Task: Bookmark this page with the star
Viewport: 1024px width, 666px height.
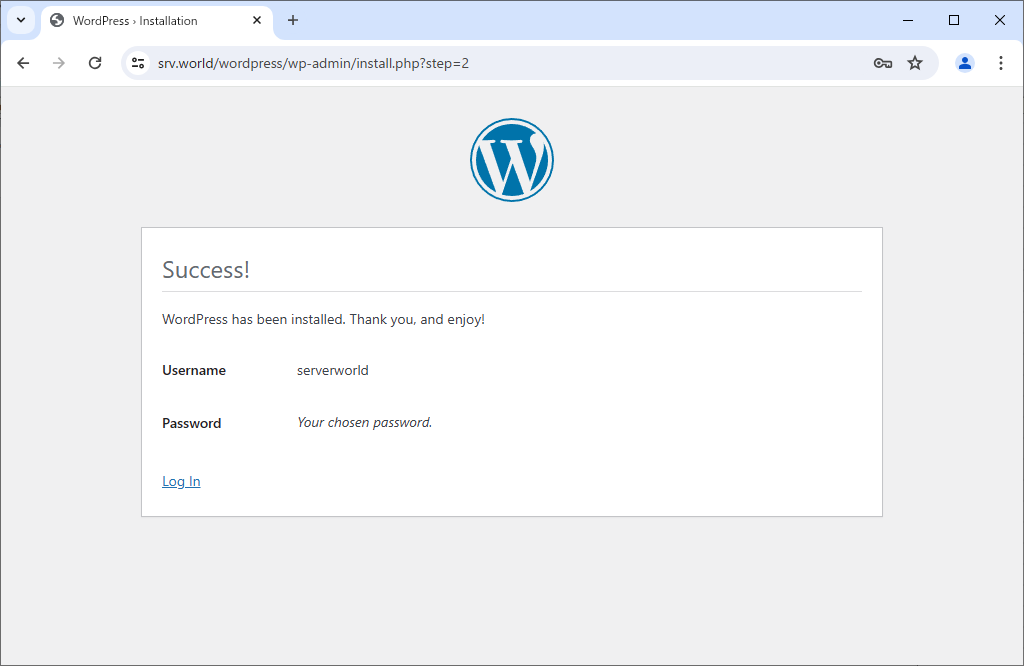Action: click(x=915, y=63)
